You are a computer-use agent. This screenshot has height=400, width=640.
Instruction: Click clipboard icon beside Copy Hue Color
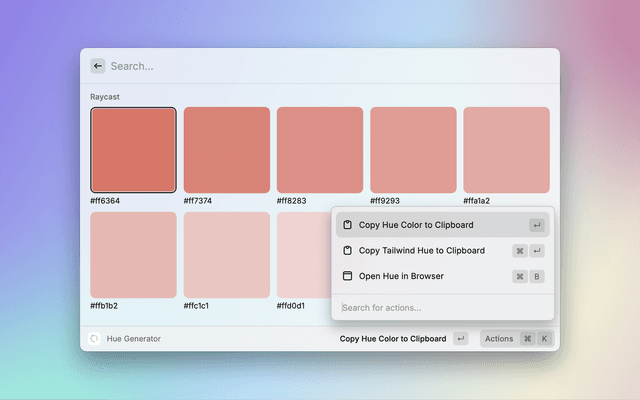(347, 225)
